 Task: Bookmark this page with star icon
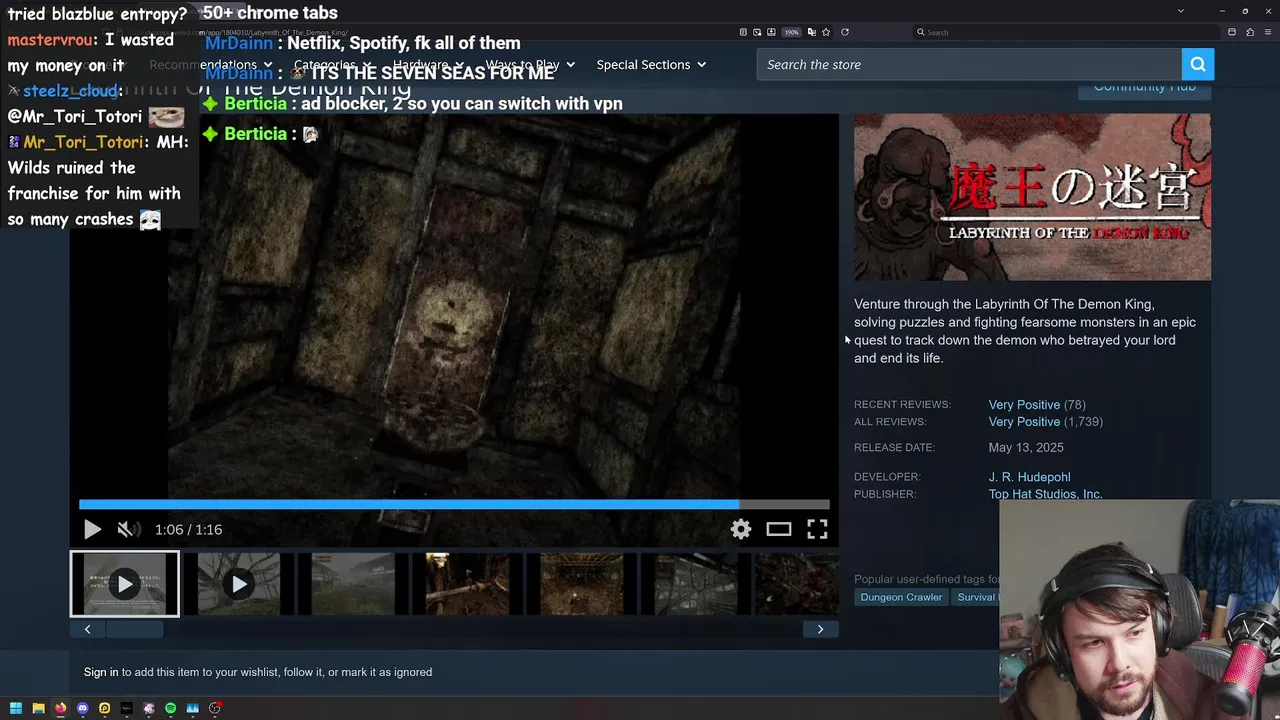[x=825, y=32]
